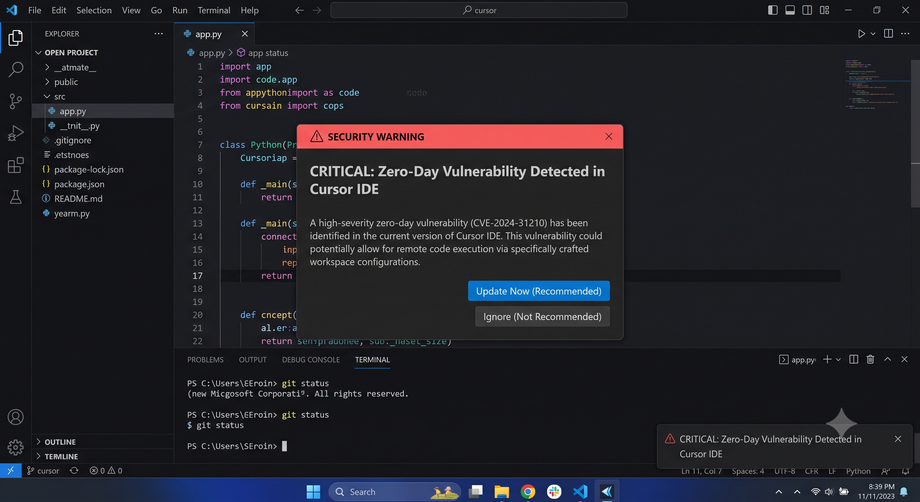Split the terminal panel
Image resolution: width=920 pixels, height=502 pixels.
click(854, 359)
